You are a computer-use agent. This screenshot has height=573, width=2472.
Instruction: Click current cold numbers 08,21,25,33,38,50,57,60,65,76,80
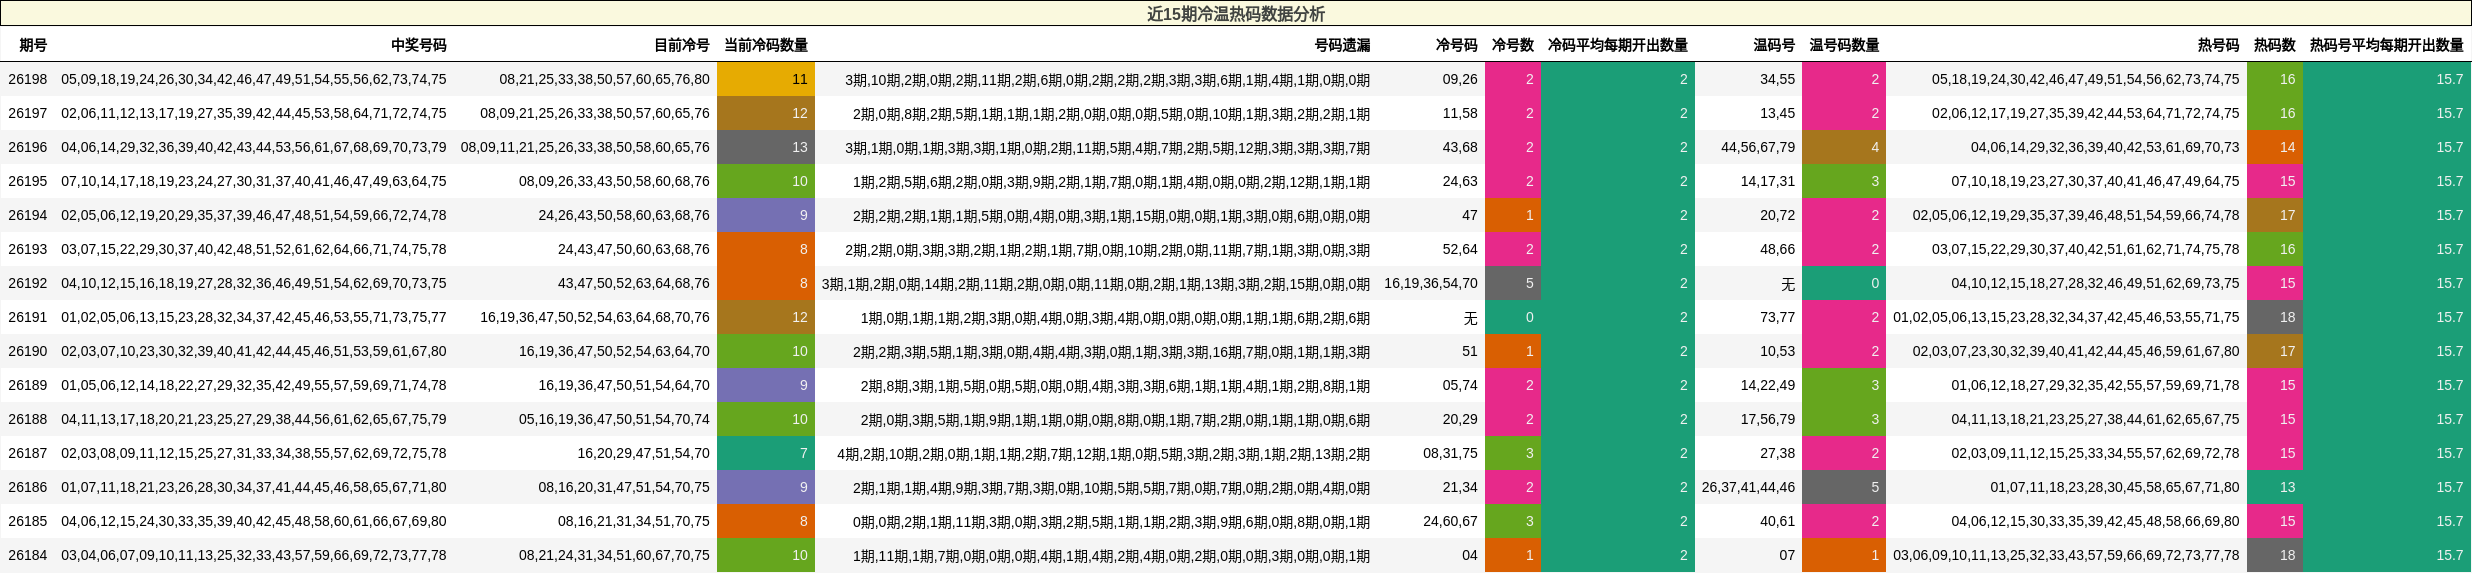tap(605, 79)
